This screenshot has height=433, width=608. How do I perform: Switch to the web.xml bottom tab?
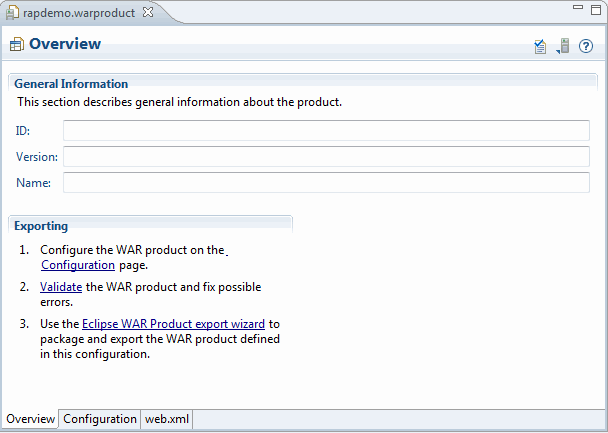click(167, 419)
